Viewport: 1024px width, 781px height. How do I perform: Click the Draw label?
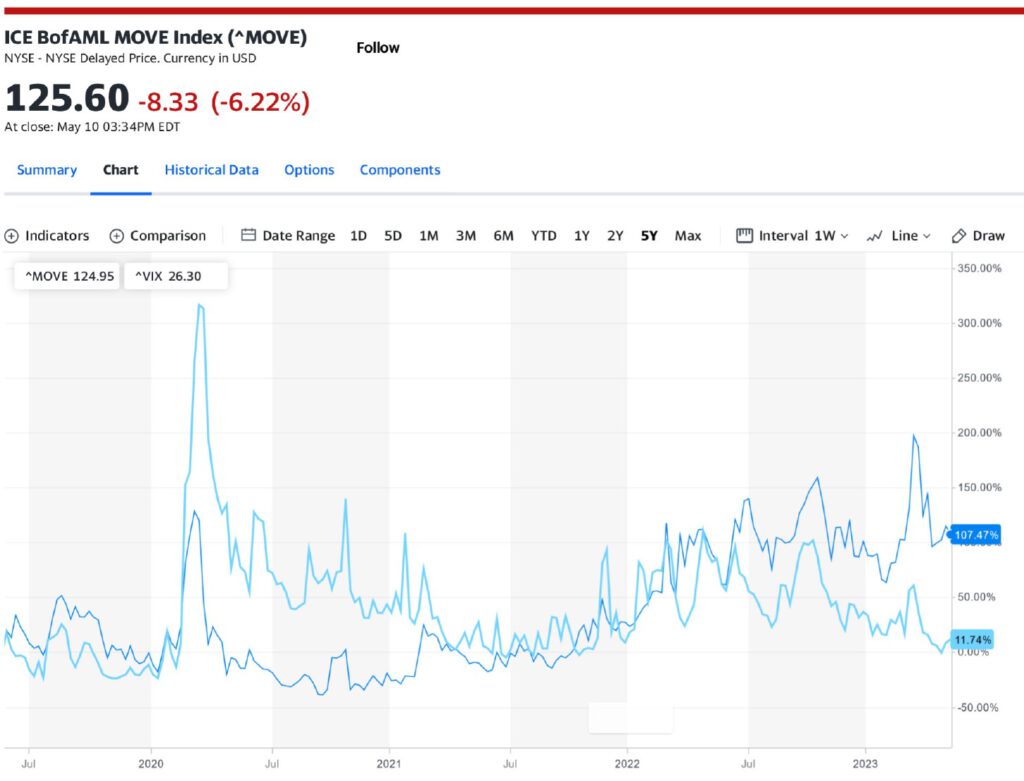(x=989, y=236)
